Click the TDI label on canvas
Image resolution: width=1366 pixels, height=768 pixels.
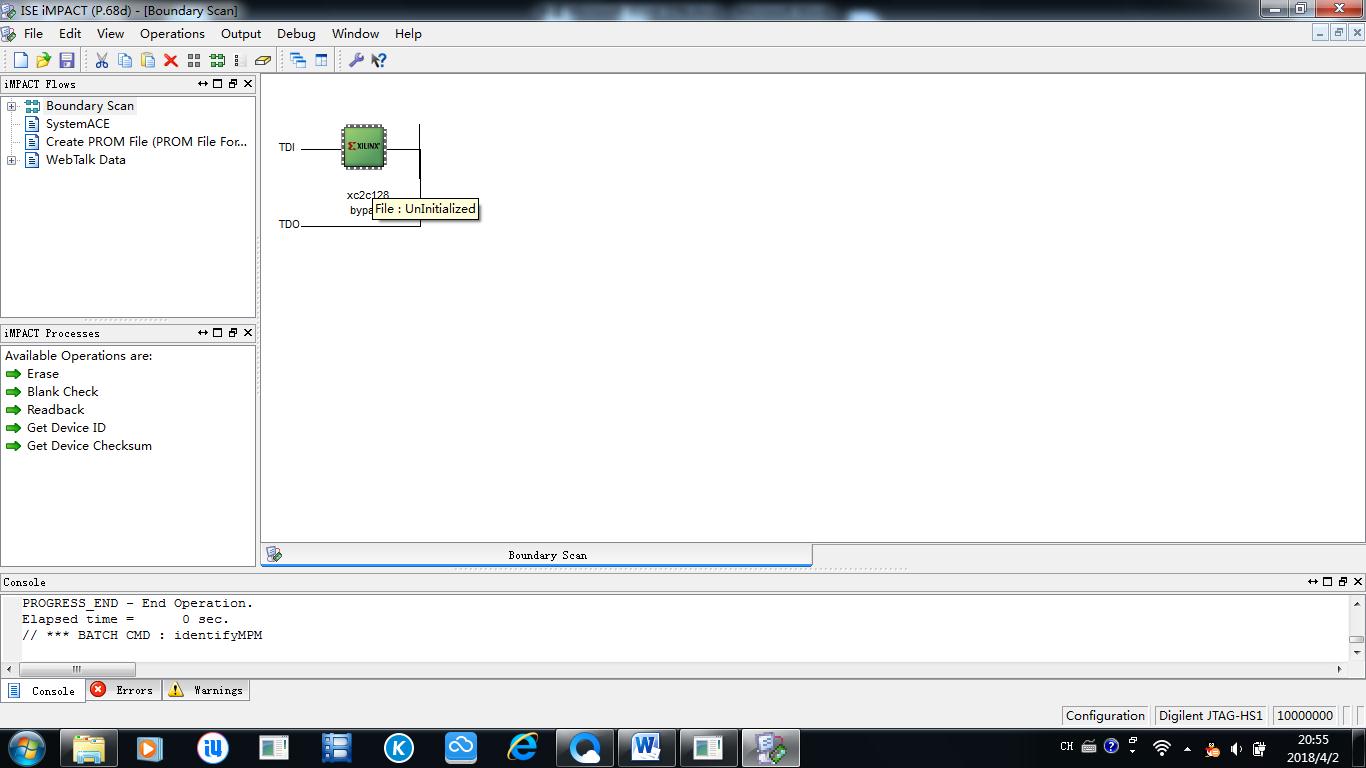tap(287, 148)
